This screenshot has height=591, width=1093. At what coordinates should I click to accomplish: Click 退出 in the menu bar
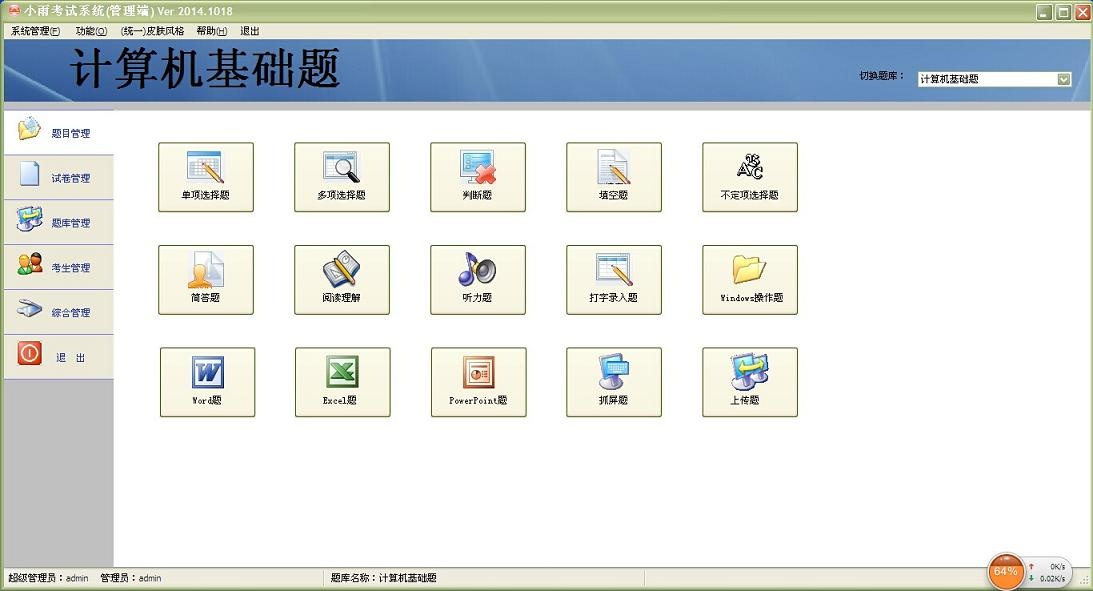pyautogui.click(x=250, y=31)
